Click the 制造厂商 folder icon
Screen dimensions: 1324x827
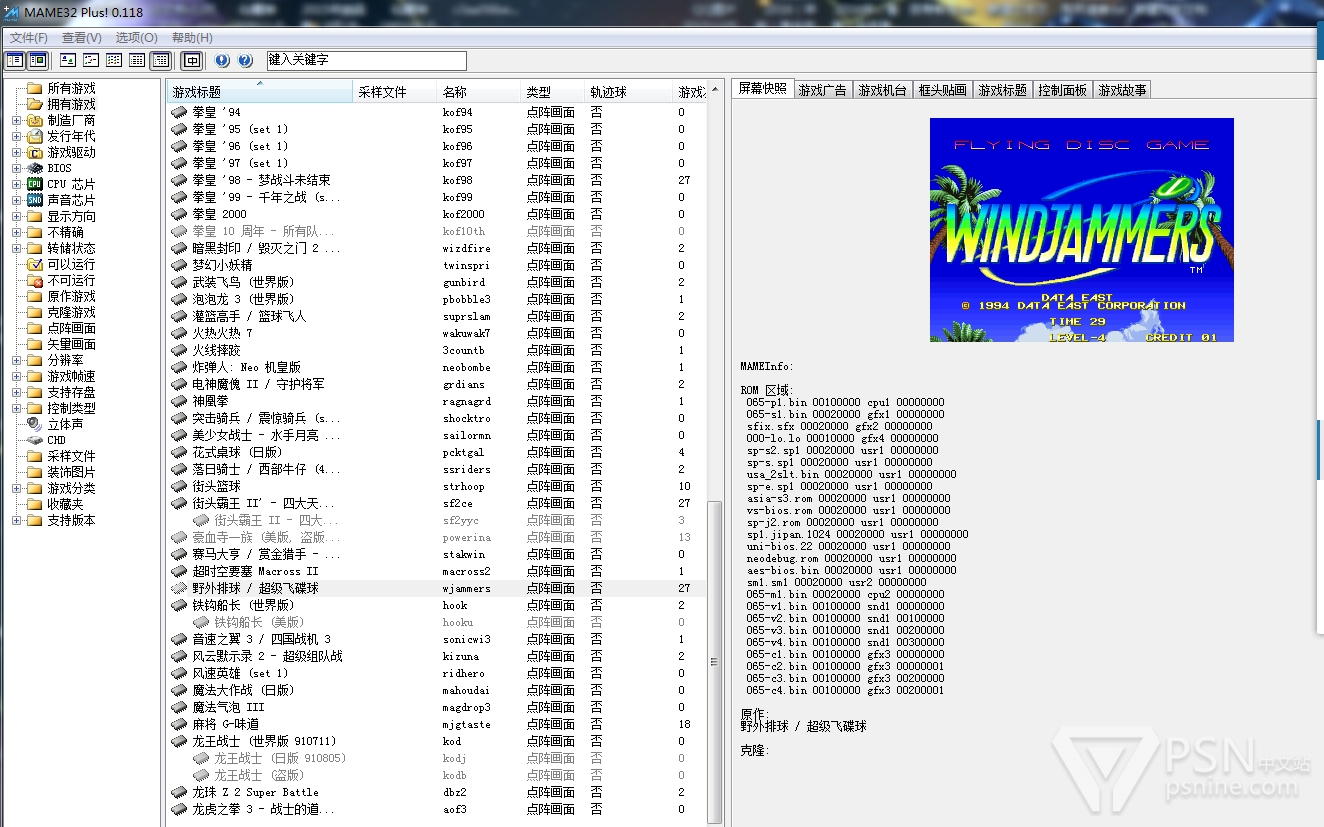tap(35, 120)
